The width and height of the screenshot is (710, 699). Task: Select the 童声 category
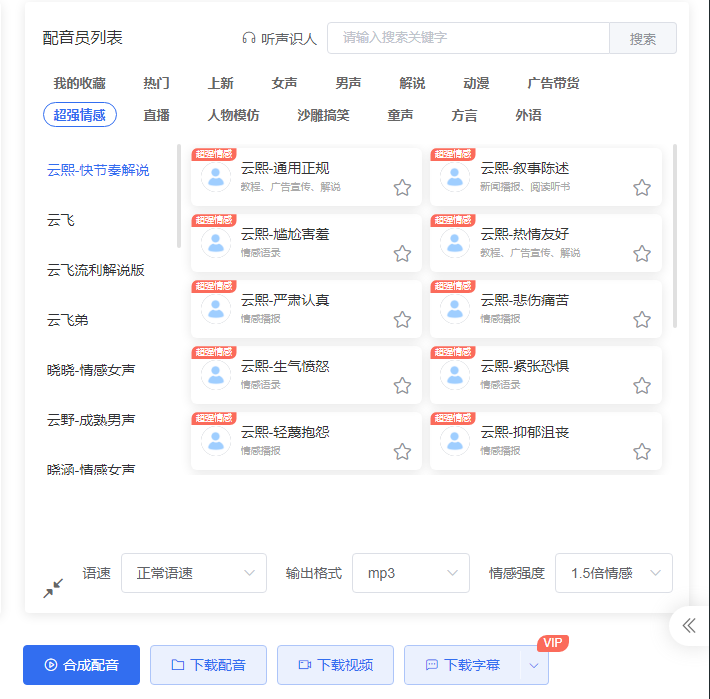tap(400, 115)
